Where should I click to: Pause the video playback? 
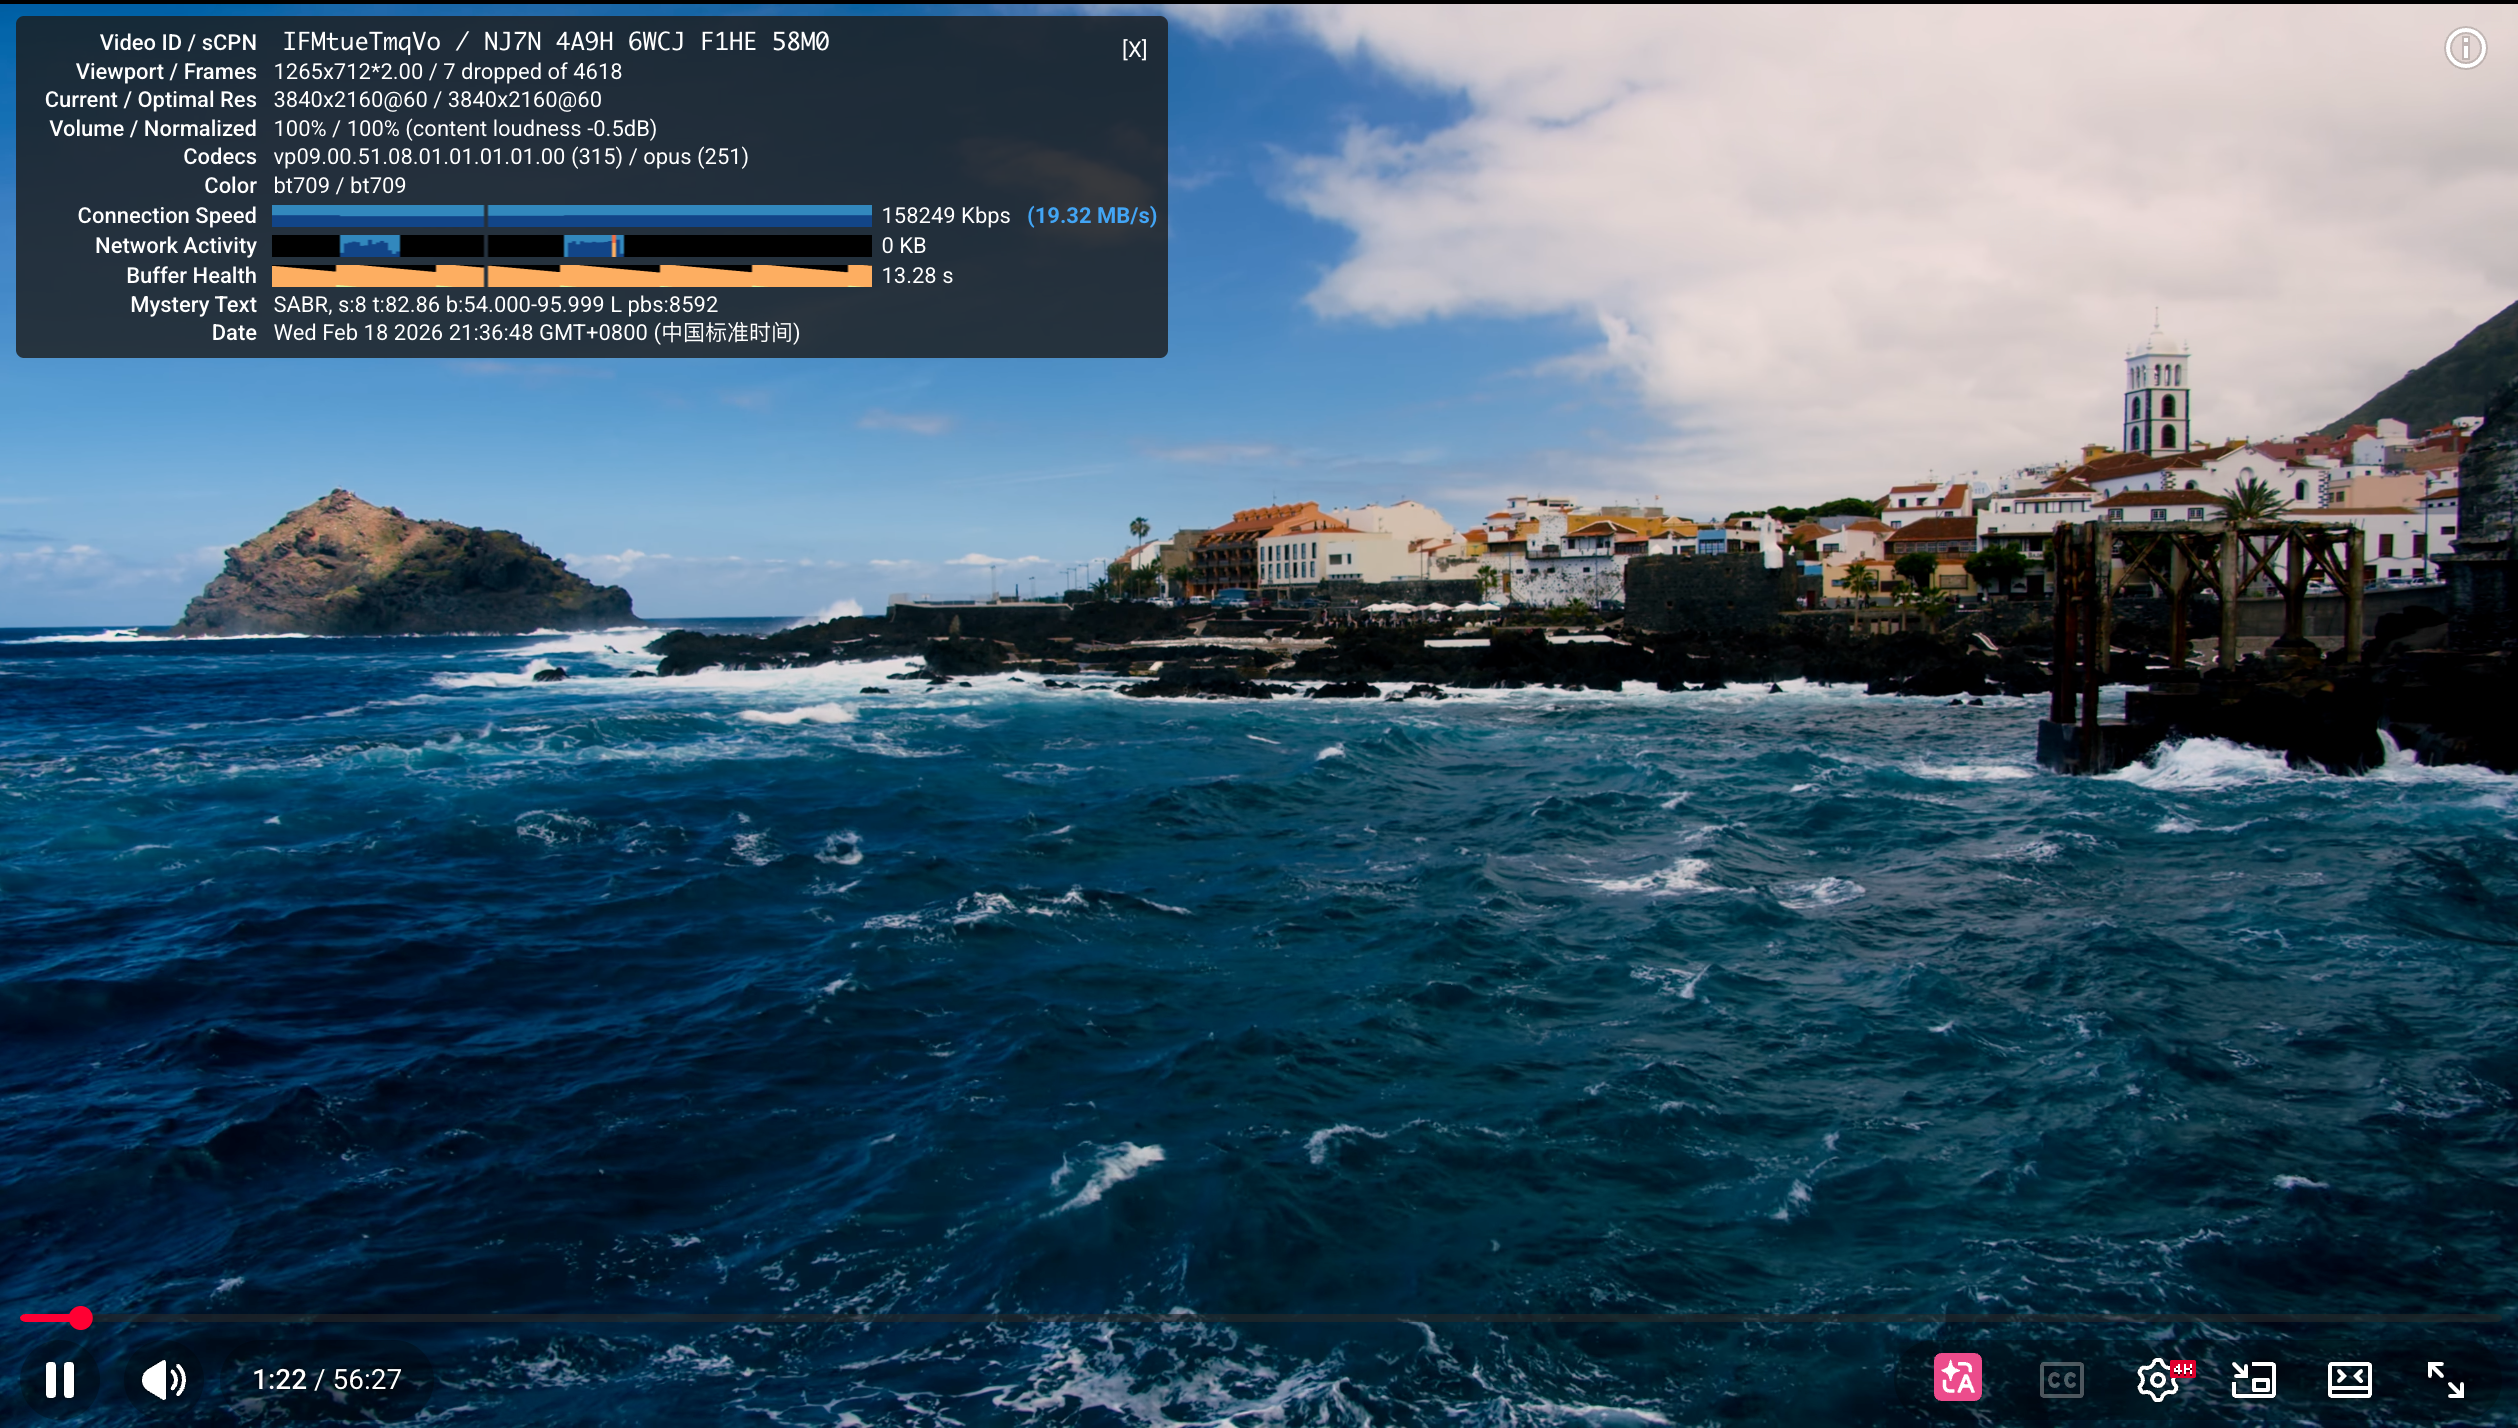tap(60, 1380)
